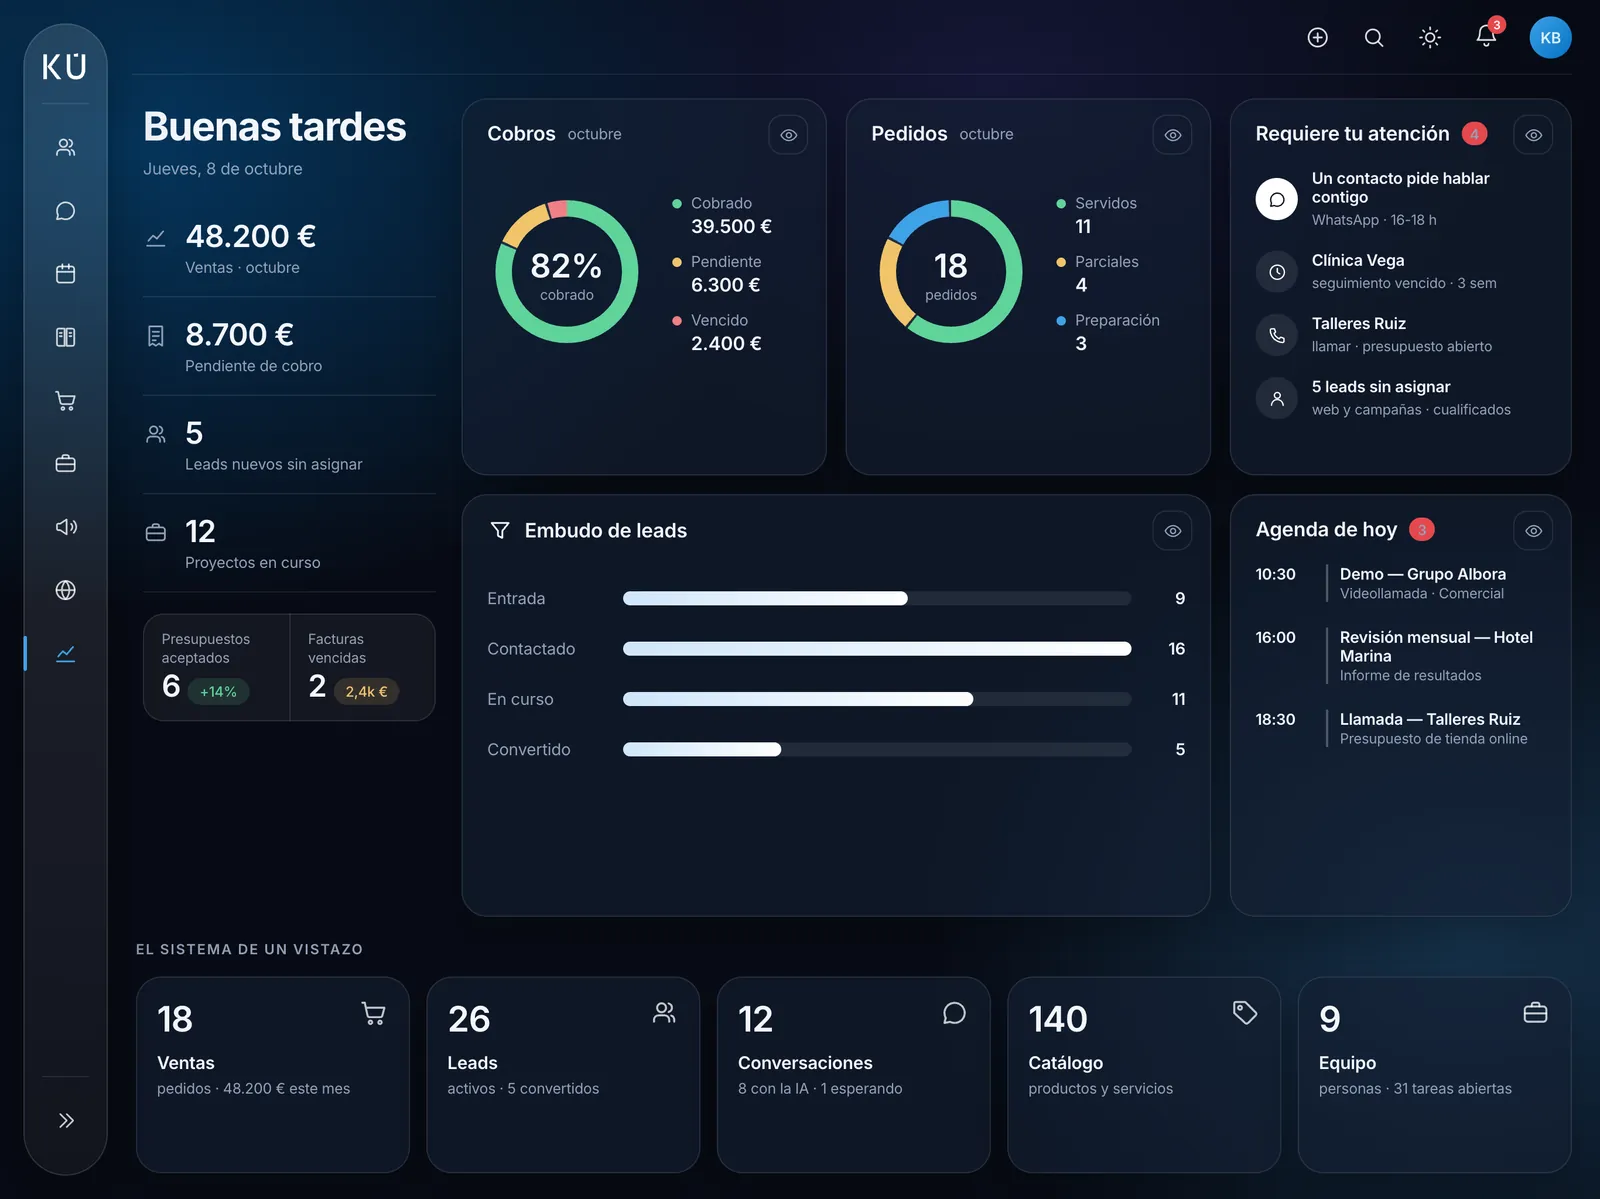The height and width of the screenshot is (1199, 1600).
Task: Click the Contactado funnel bar
Action: click(877, 649)
